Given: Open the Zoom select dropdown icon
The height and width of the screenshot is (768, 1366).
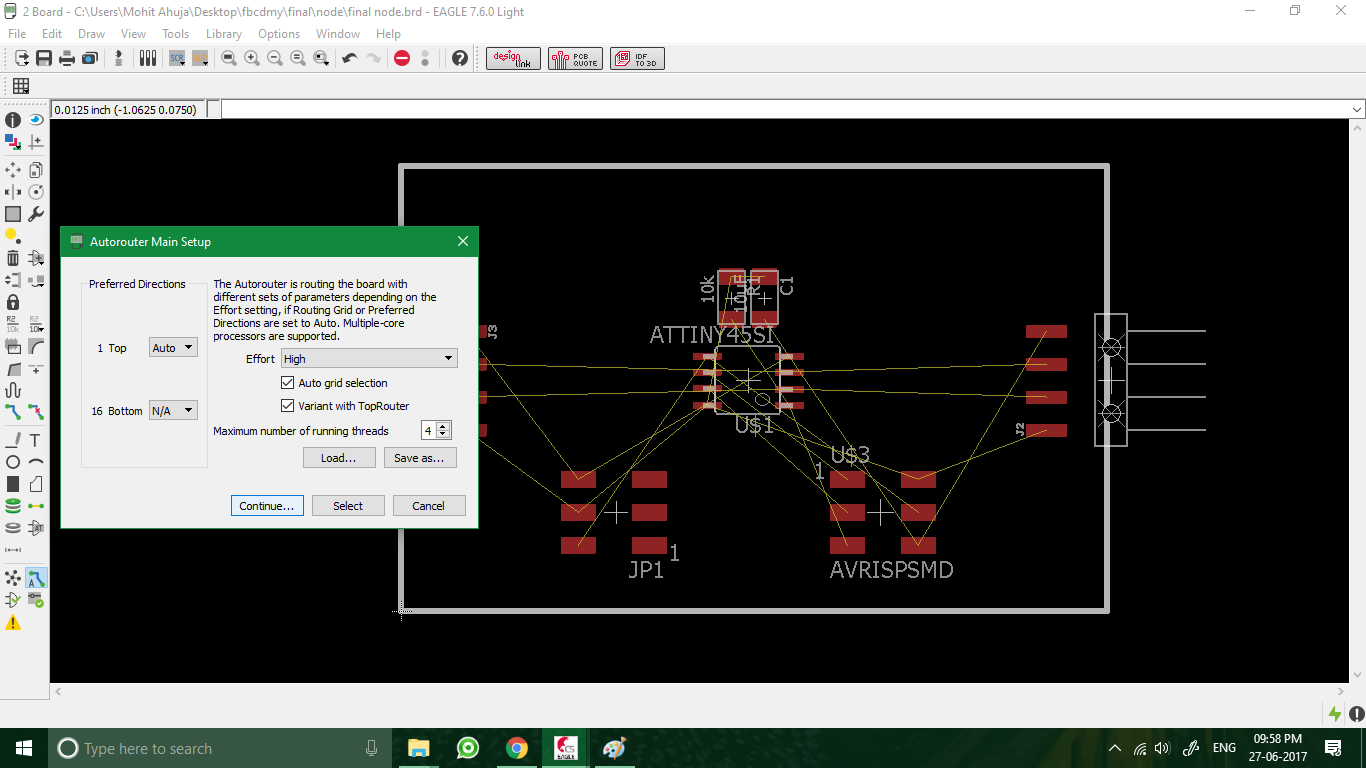Looking at the screenshot, I should click(321, 59).
